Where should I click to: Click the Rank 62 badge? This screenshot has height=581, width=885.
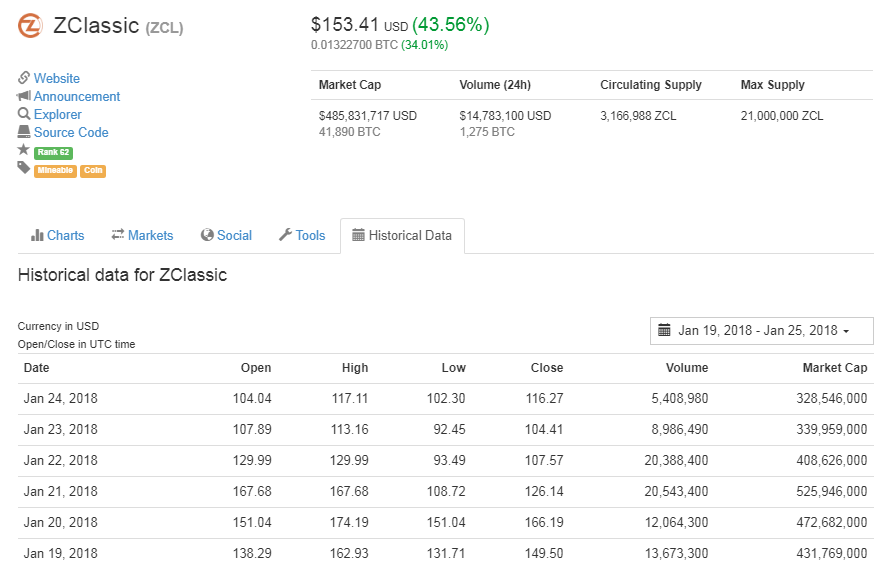point(54,152)
